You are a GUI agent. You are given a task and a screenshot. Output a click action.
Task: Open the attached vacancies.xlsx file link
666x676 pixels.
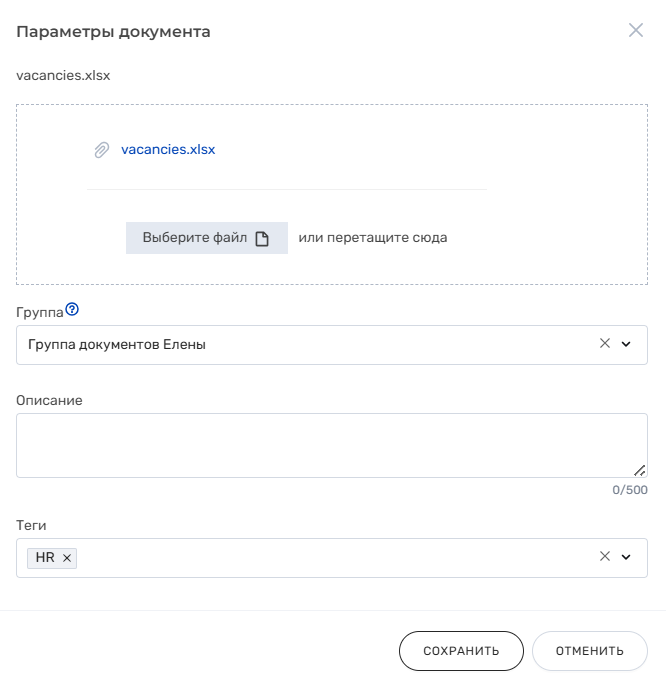168,150
